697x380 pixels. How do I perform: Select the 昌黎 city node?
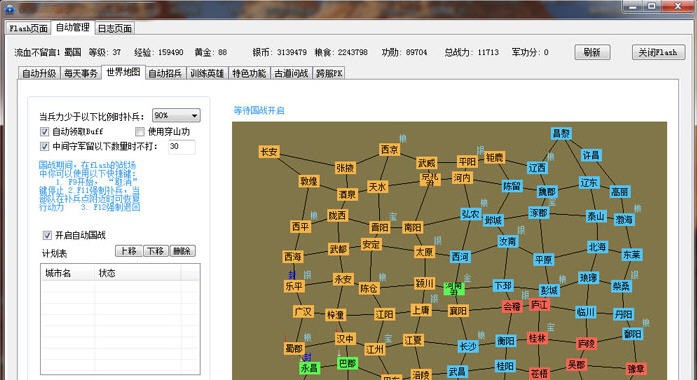561,133
